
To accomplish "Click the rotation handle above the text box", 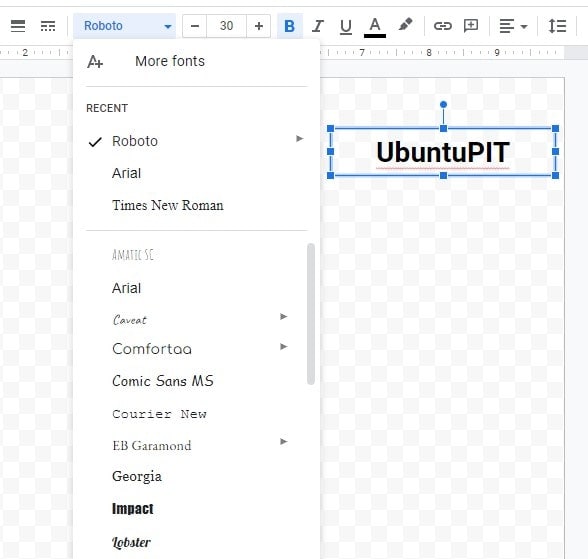I will pos(443,104).
